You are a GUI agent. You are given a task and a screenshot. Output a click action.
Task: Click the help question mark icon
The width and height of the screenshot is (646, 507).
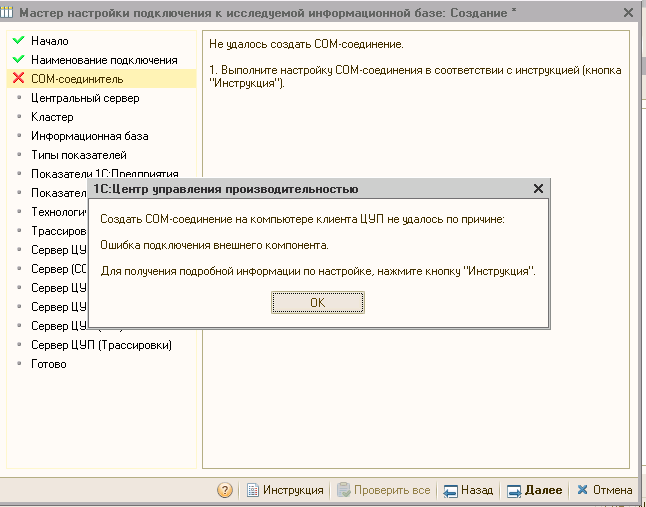point(225,490)
